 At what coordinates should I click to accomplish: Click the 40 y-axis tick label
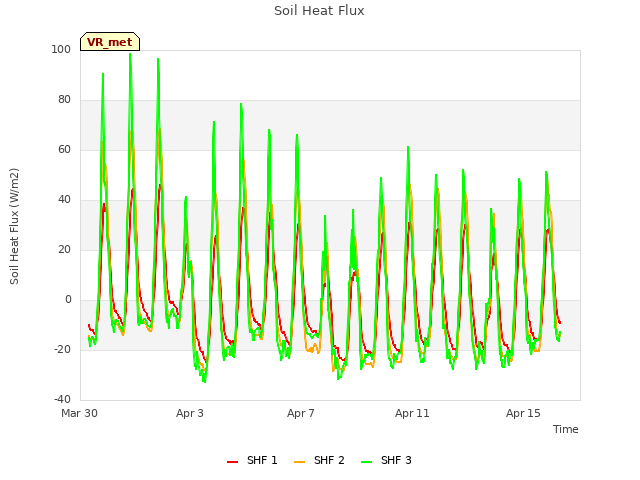click(64, 200)
